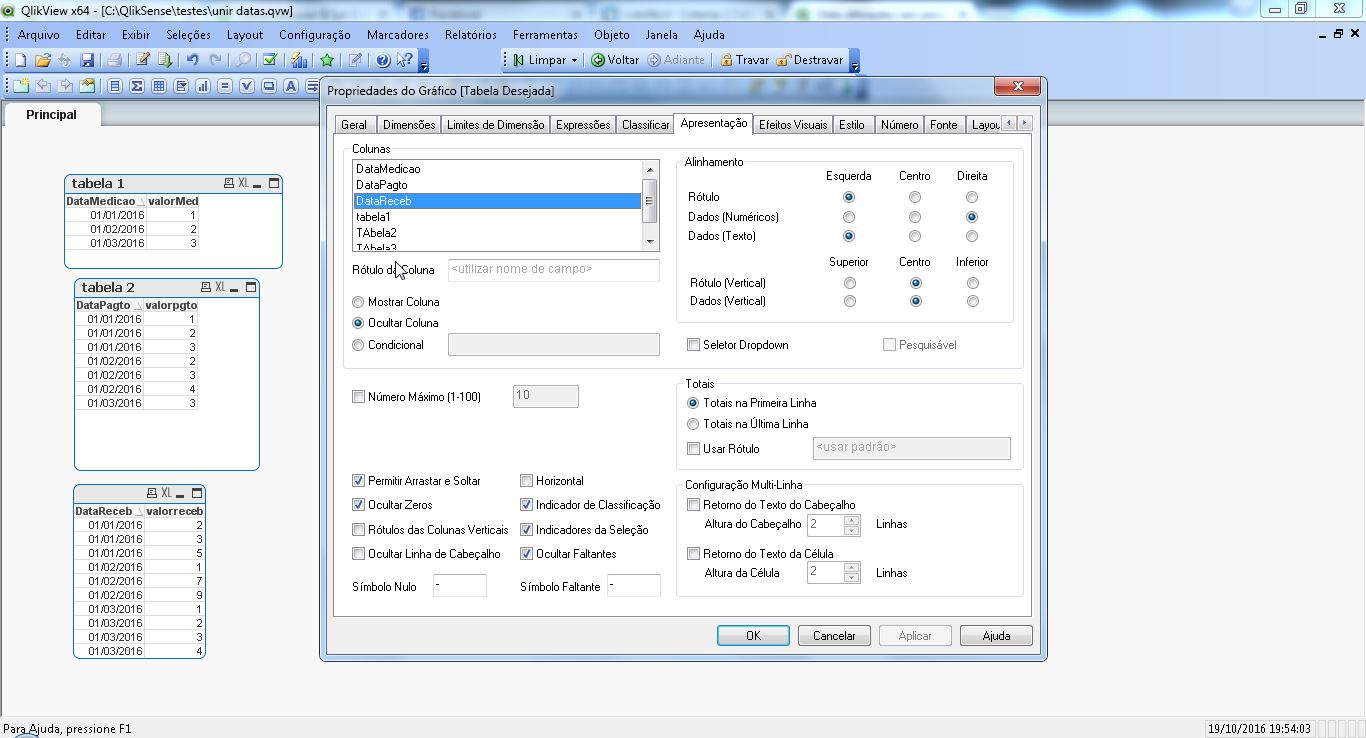
Task: Open the Quick Chart wizard icon
Action: (x=299, y=60)
